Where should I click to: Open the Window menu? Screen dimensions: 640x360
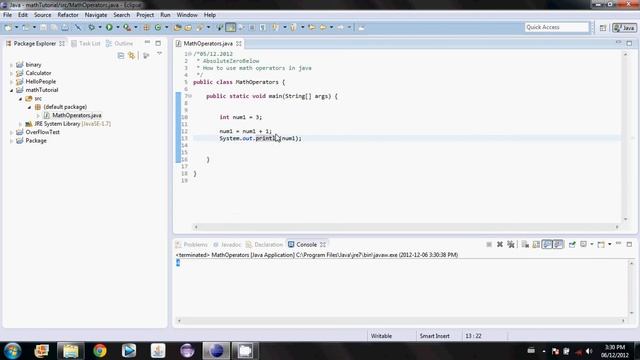click(x=187, y=15)
